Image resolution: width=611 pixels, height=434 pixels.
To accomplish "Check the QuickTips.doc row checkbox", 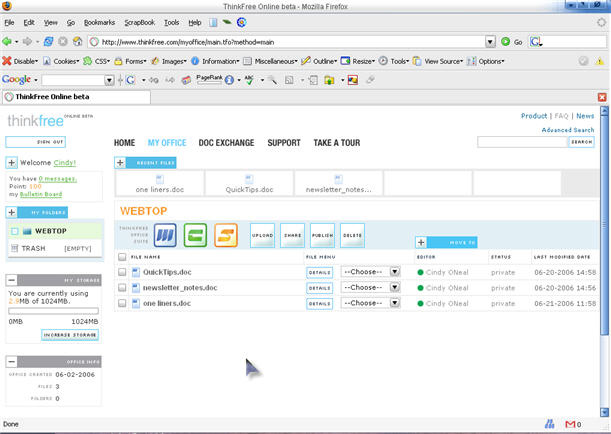I will click(x=122, y=272).
